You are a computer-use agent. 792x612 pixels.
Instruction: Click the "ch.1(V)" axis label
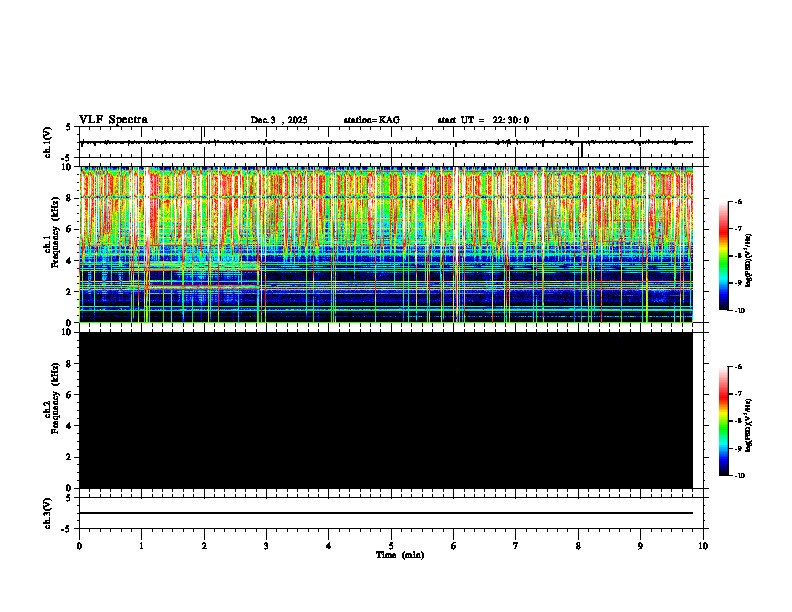click(48, 142)
